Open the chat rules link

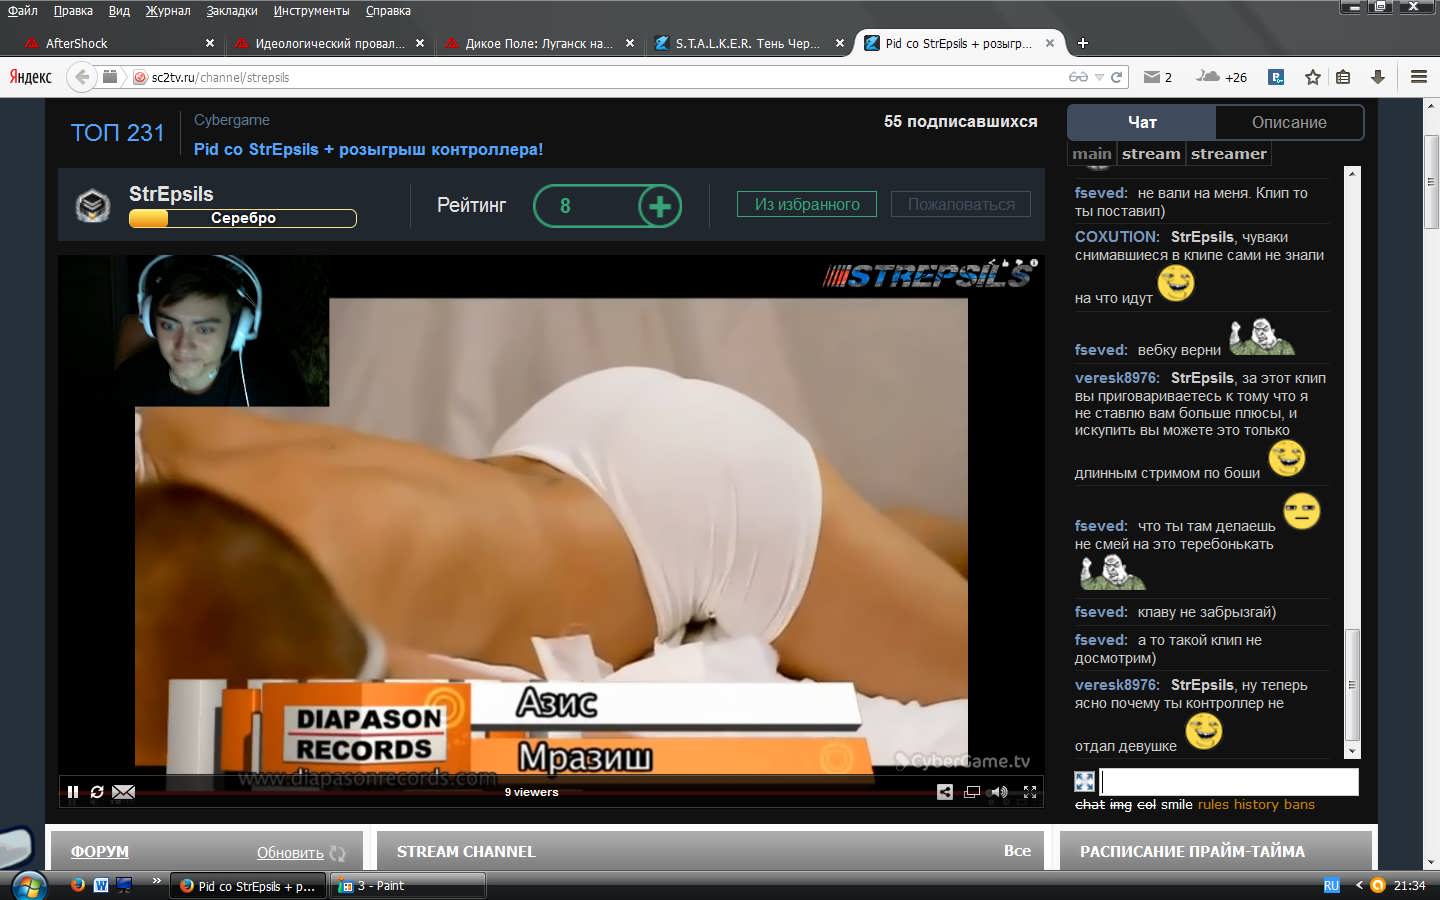coord(1213,804)
